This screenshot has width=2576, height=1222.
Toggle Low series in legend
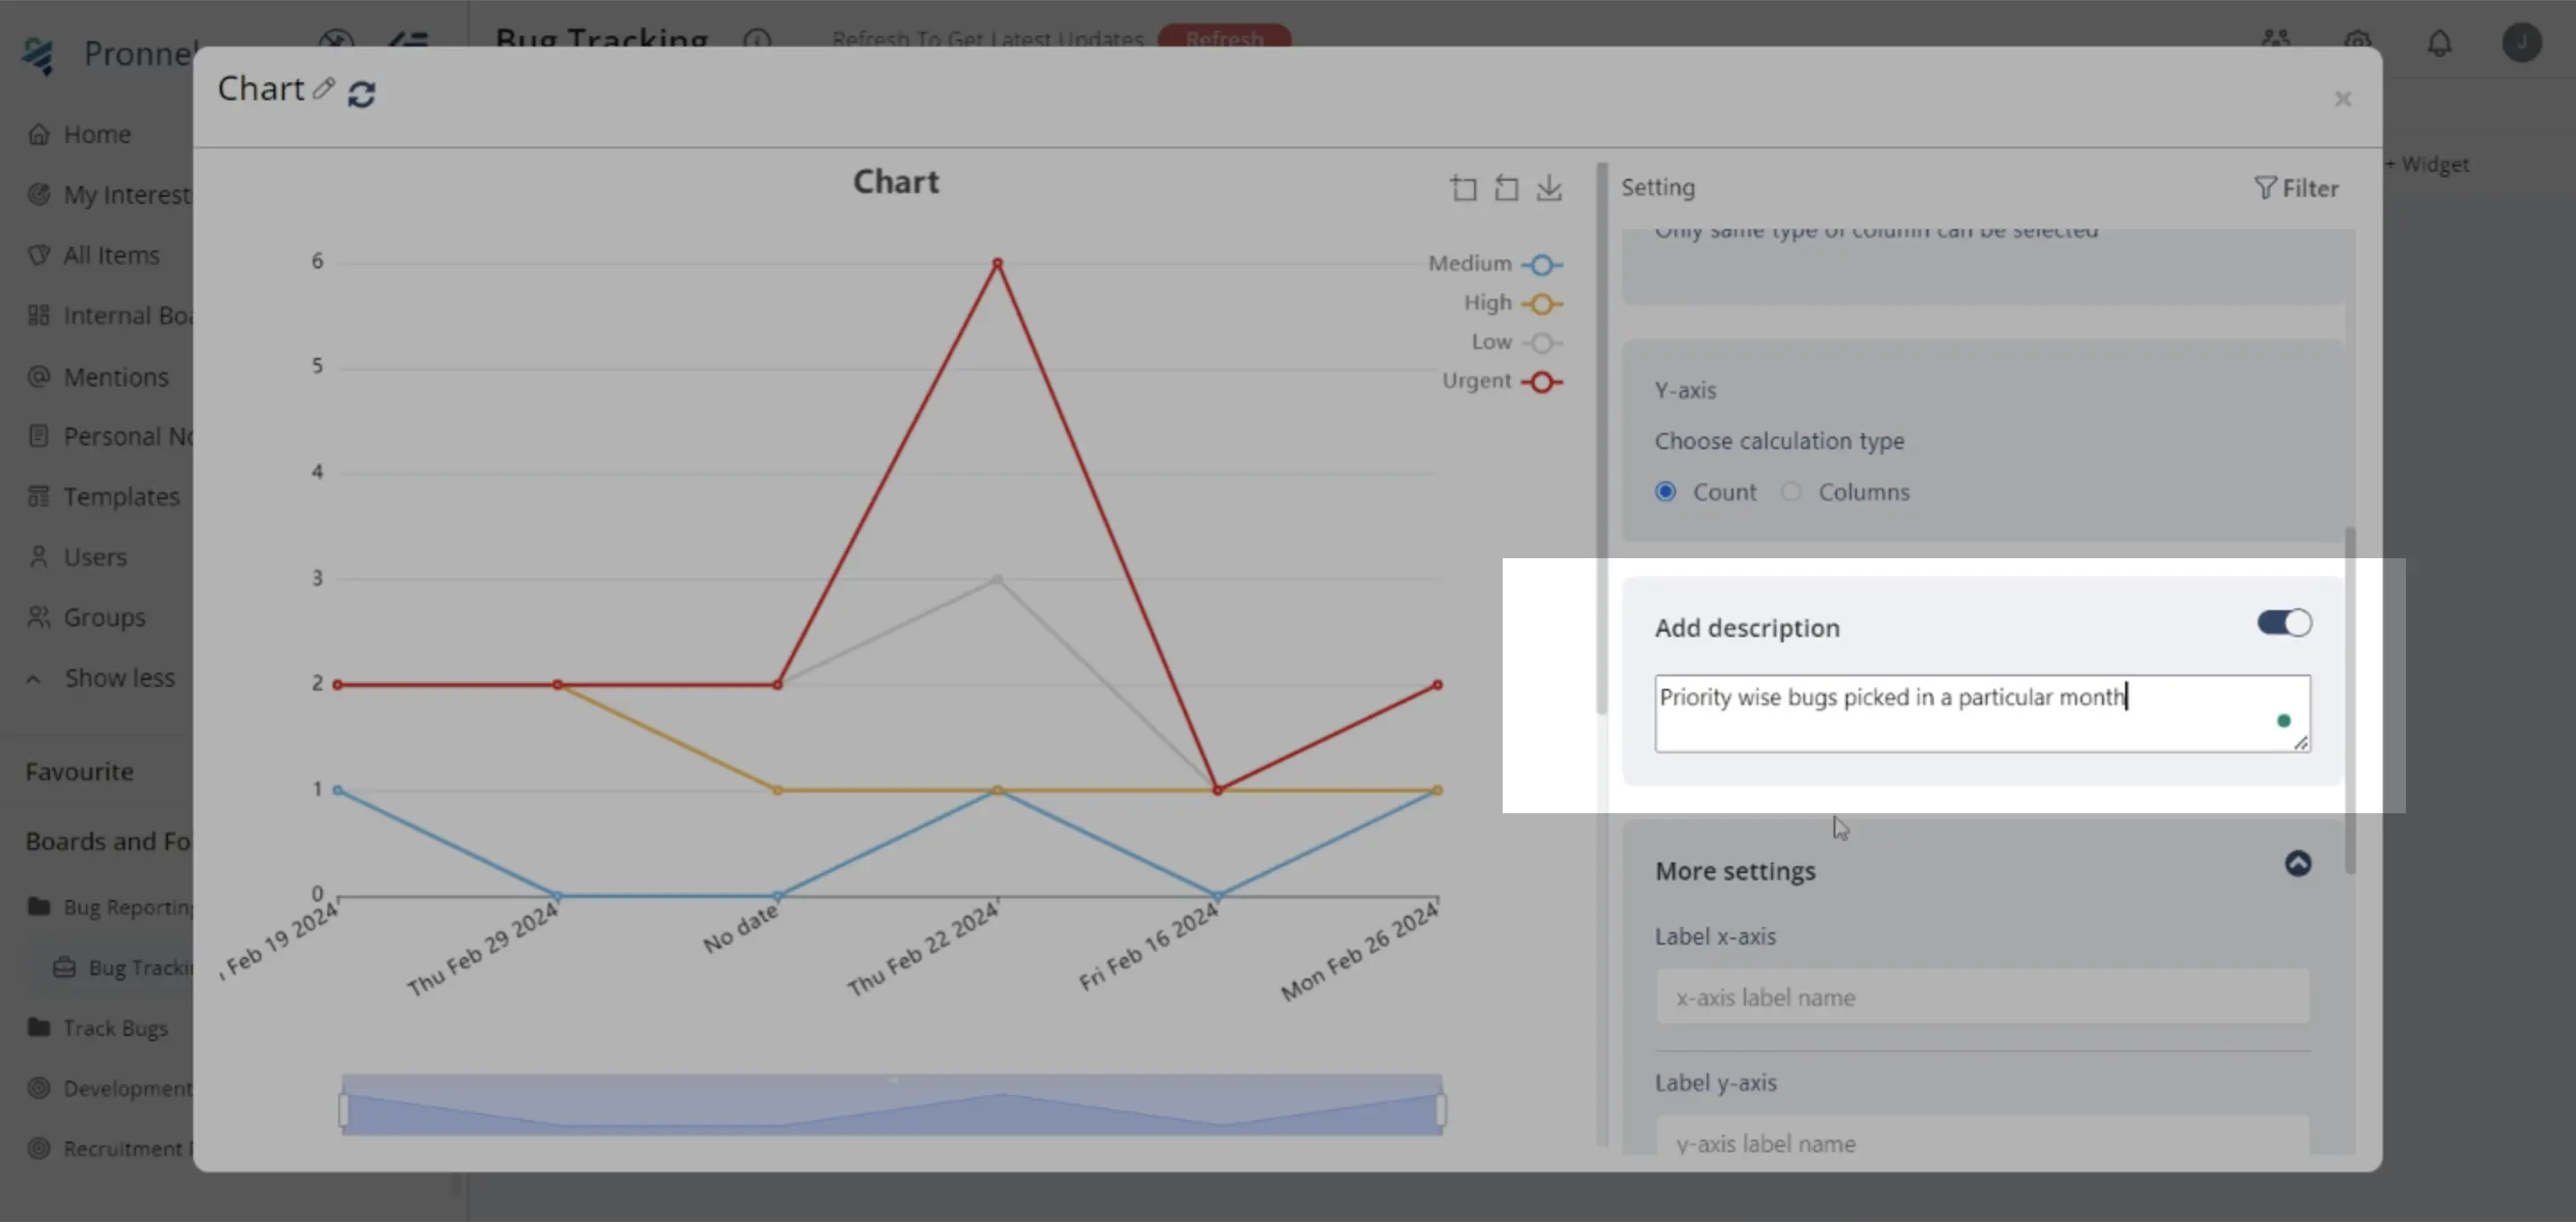(1516, 342)
